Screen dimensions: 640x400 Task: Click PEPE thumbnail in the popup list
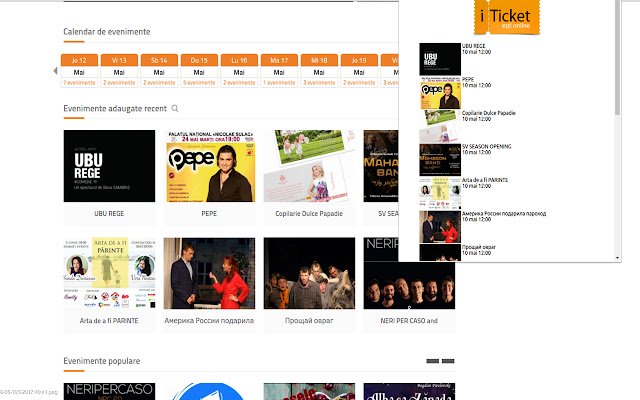(x=440, y=93)
